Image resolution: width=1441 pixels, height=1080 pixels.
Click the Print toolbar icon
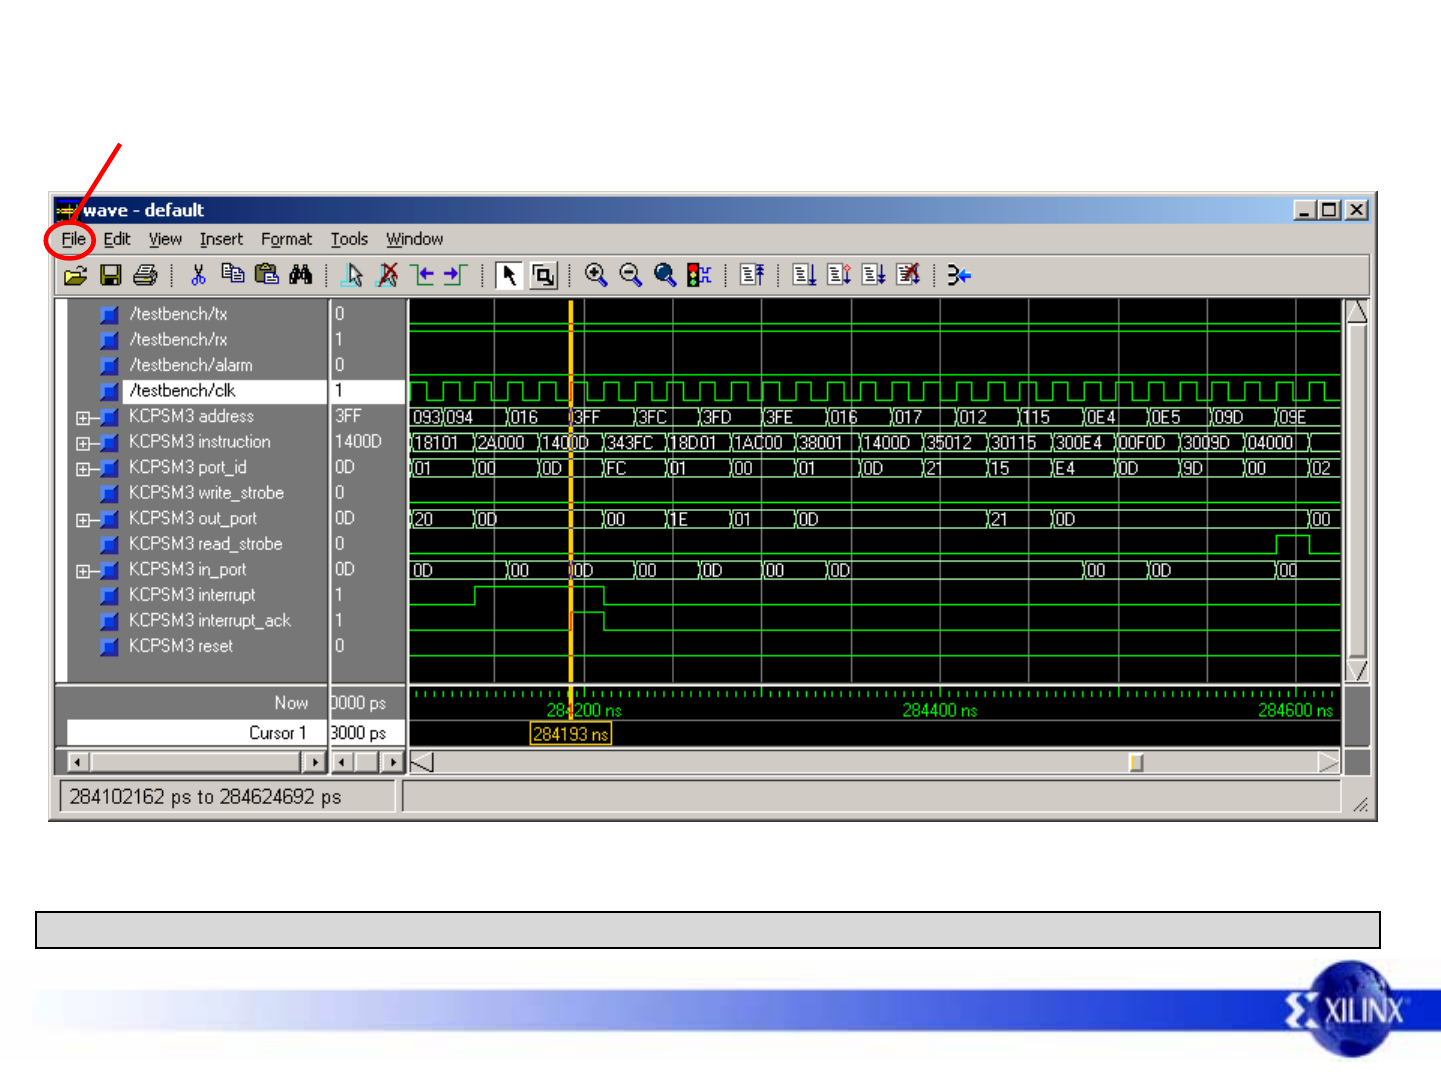pos(145,275)
